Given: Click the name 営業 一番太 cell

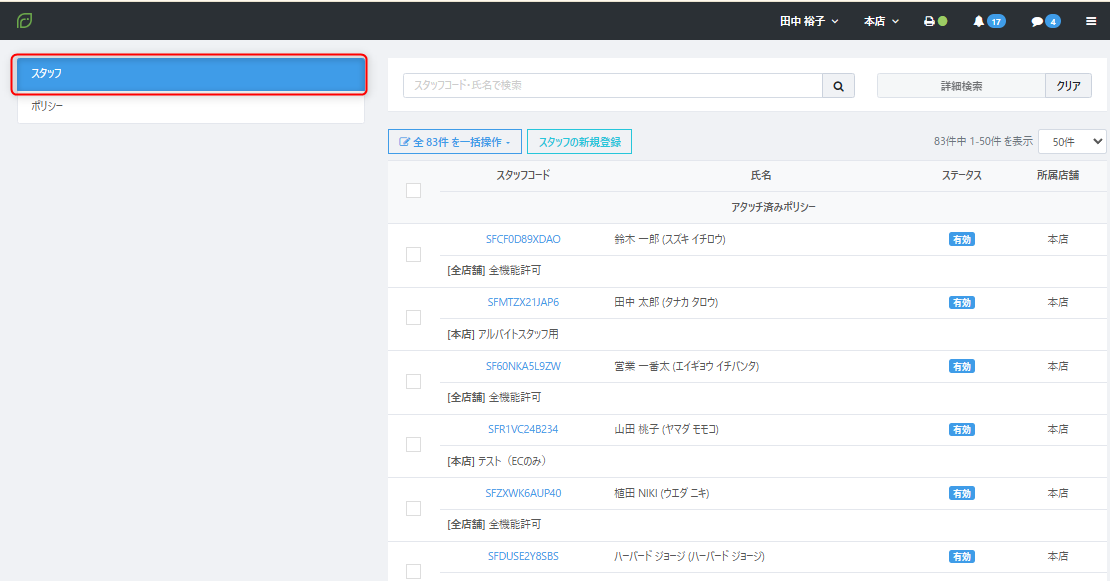Looking at the screenshot, I should click(x=687, y=366).
